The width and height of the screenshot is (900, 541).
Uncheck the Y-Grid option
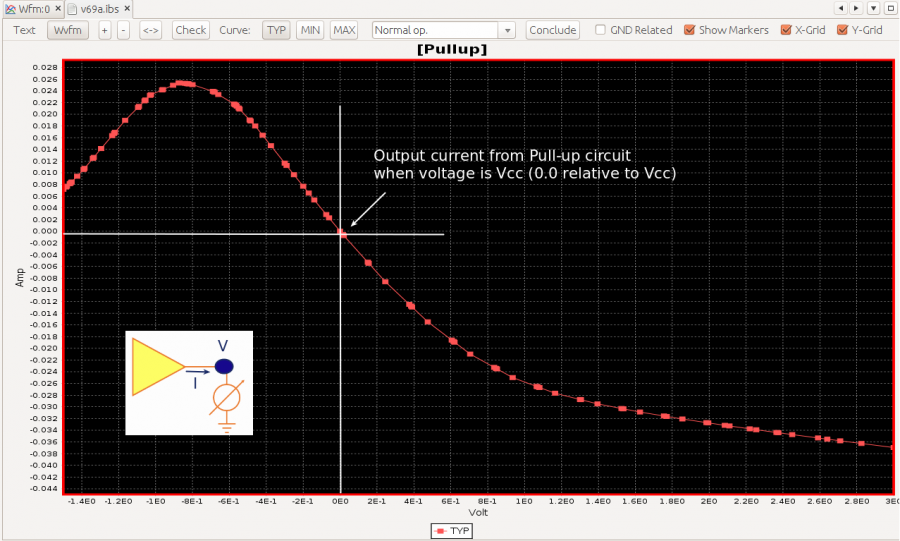coord(842,30)
